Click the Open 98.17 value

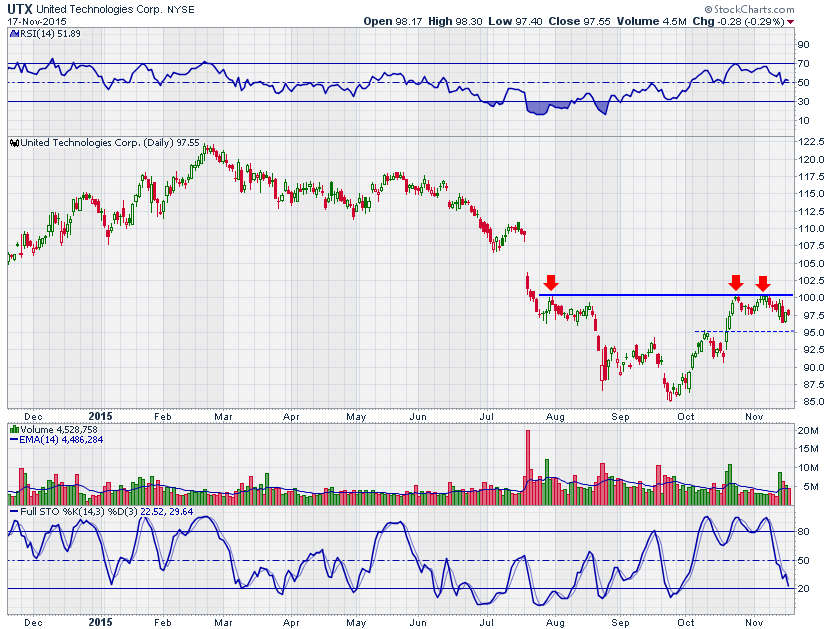393,21
